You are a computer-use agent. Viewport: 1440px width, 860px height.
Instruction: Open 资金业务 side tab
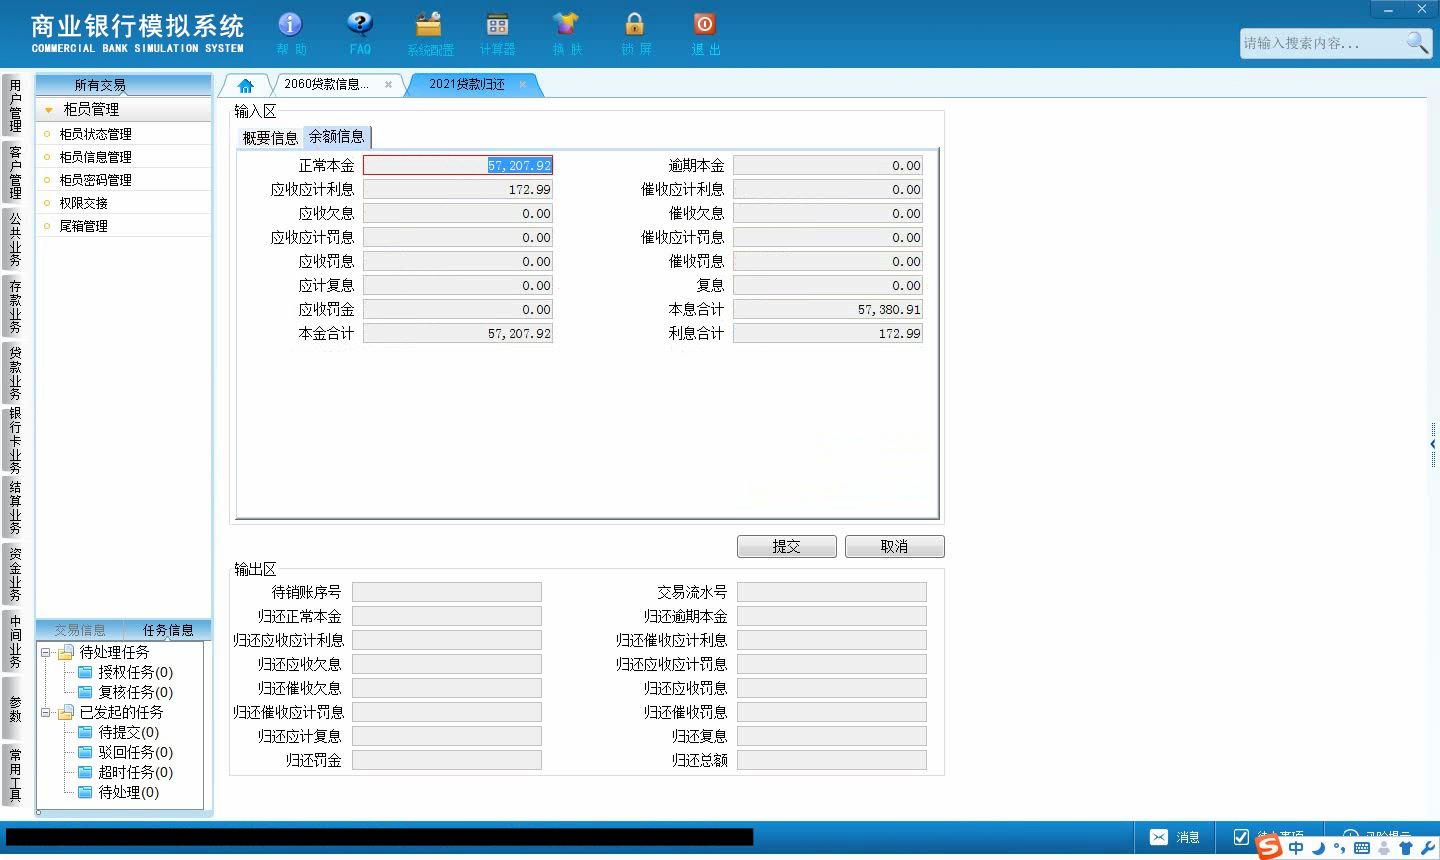click(x=14, y=575)
